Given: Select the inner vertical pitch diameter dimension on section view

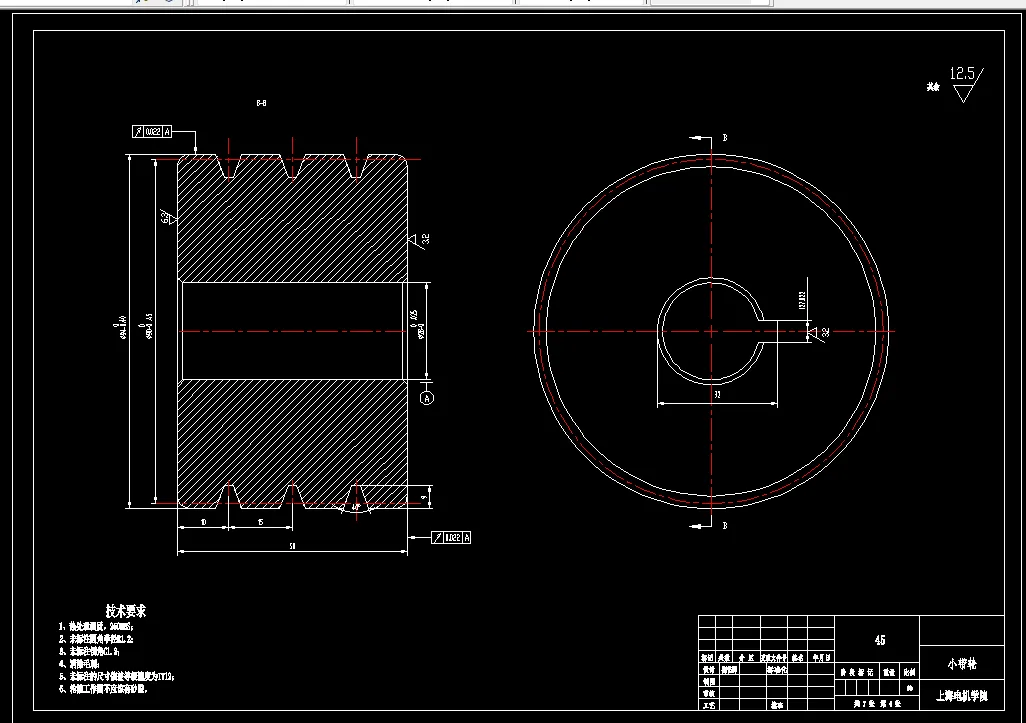Looking at the screenshot, I should coord(145,326).
